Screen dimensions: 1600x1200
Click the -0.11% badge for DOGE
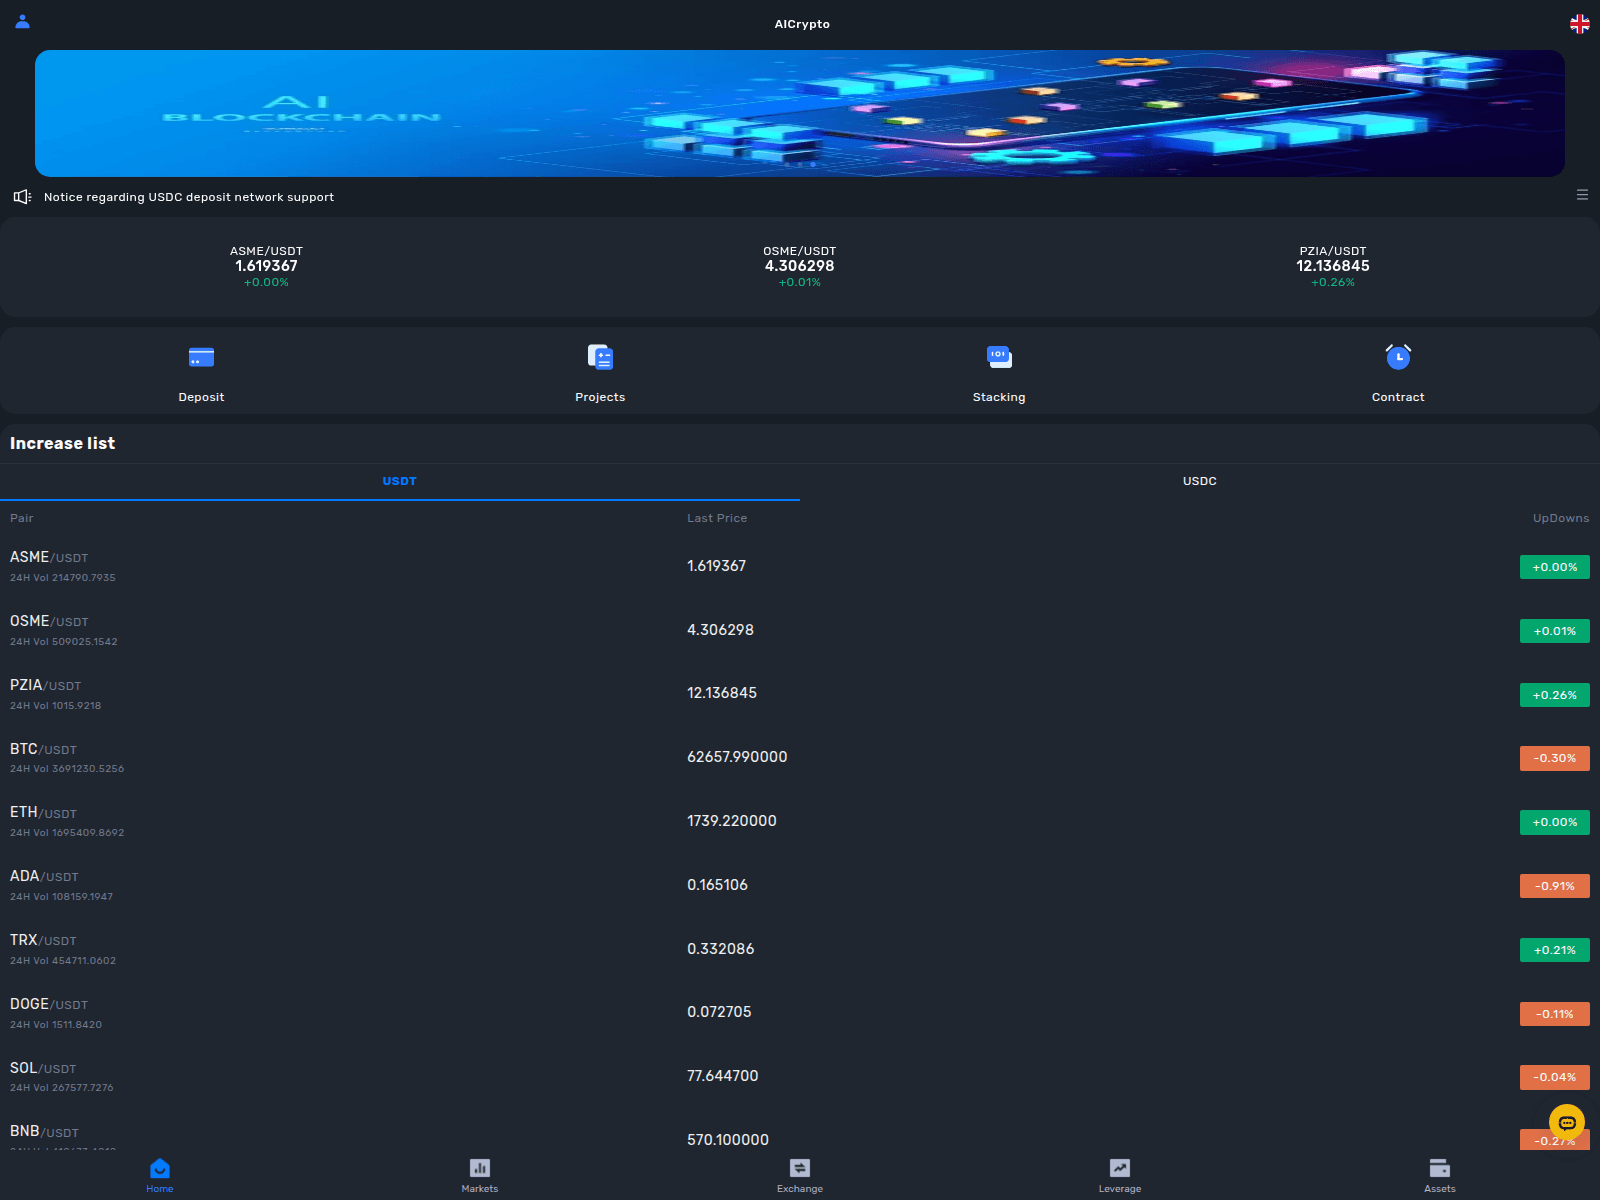coord(1555,1014)
